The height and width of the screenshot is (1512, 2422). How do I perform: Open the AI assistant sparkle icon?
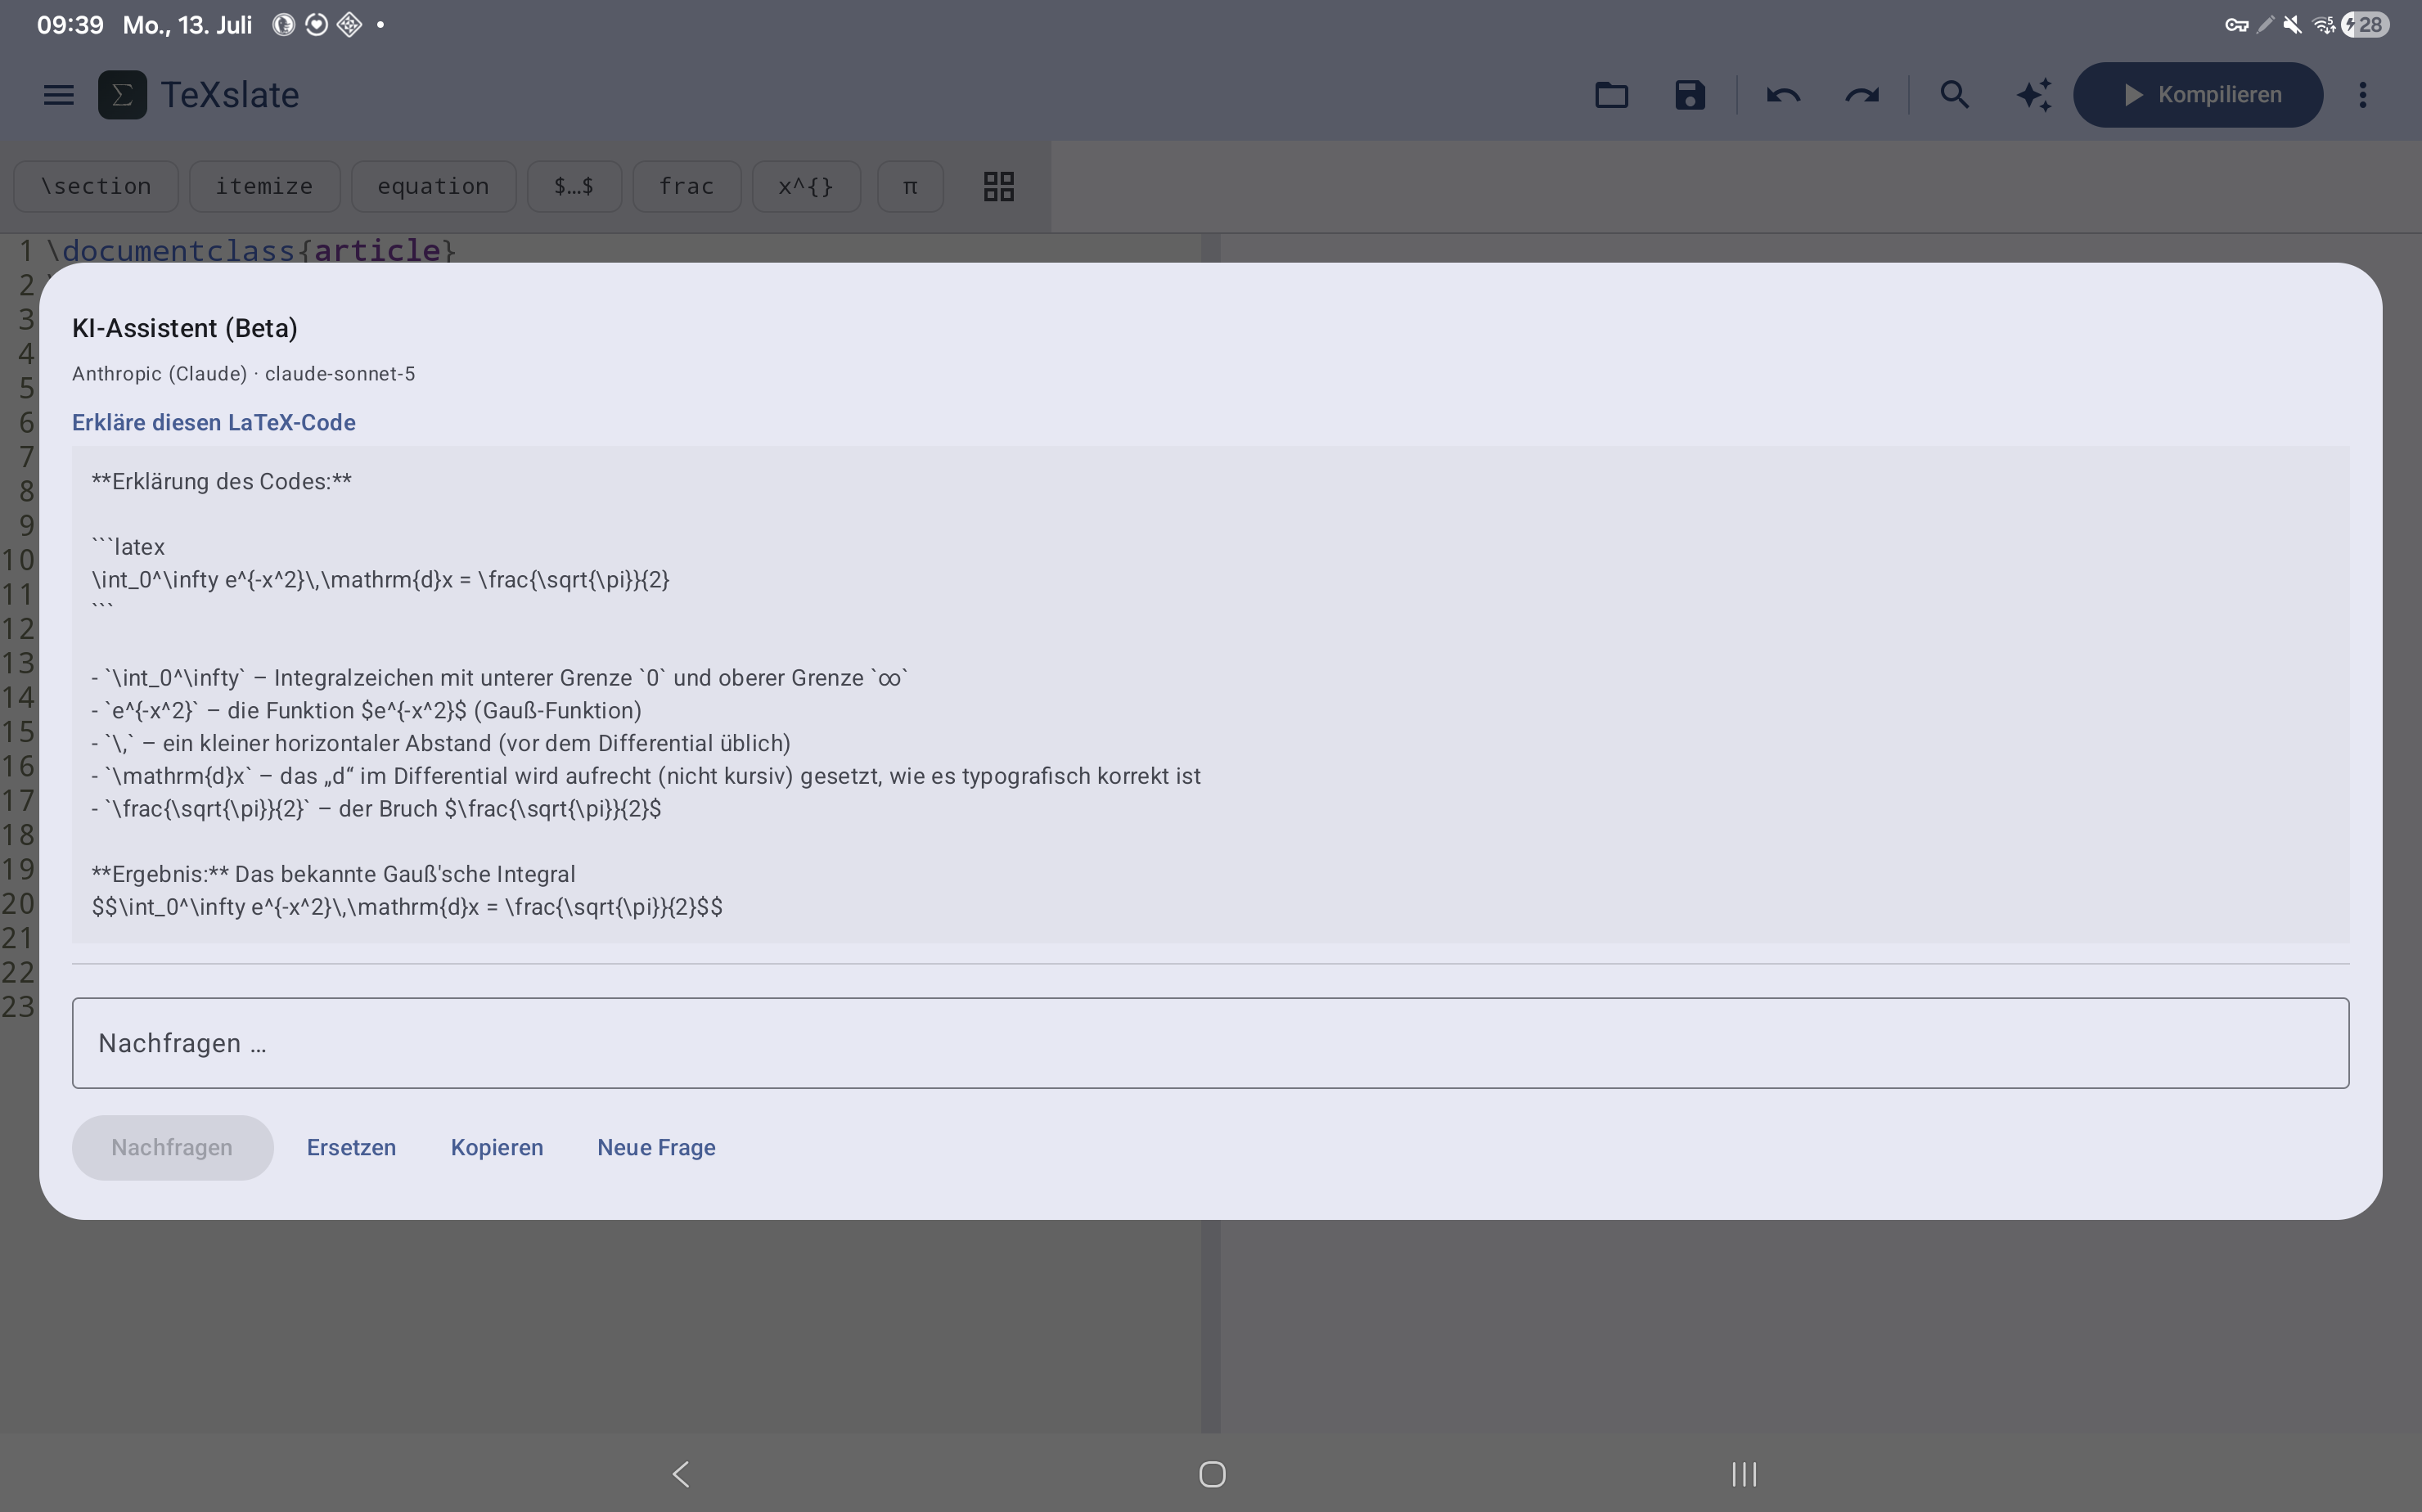tap(2034, 95)
